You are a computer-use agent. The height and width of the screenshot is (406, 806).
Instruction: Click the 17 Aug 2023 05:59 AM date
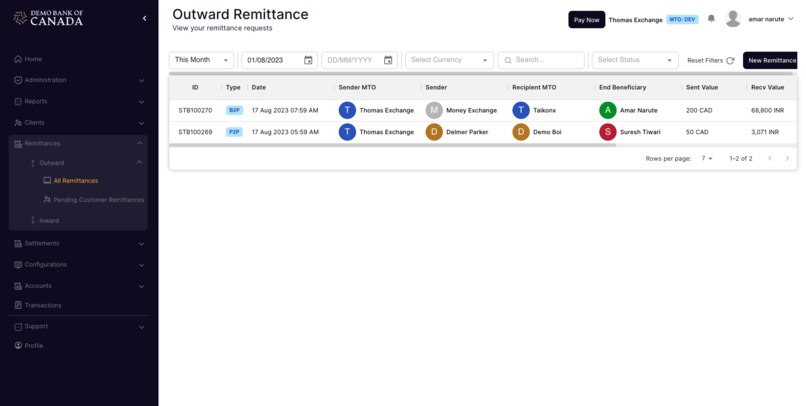[285, 132]
